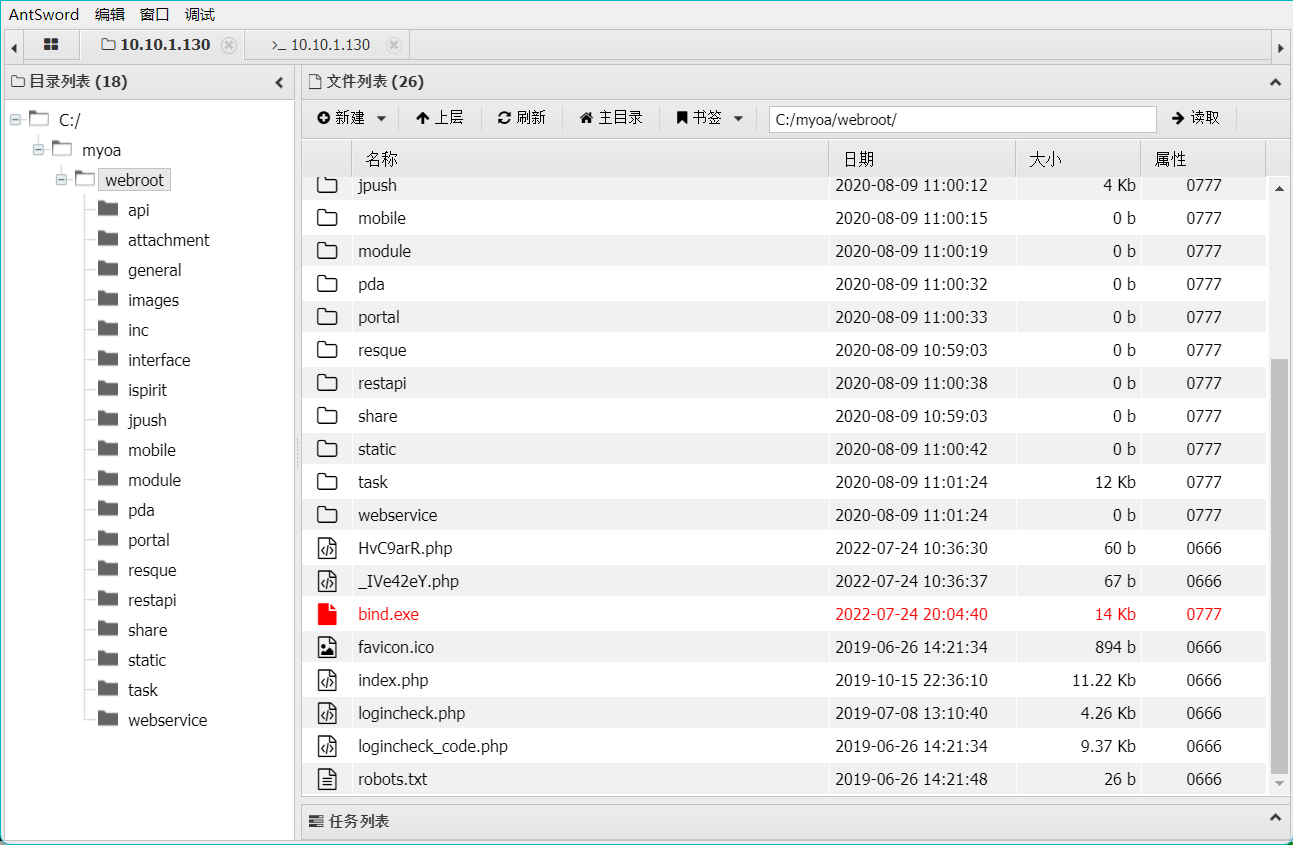Screen dimensions: 1293x845
Task: Click the resque folder icon in file list
Action: pyautogui.click(x=327, y=350)
